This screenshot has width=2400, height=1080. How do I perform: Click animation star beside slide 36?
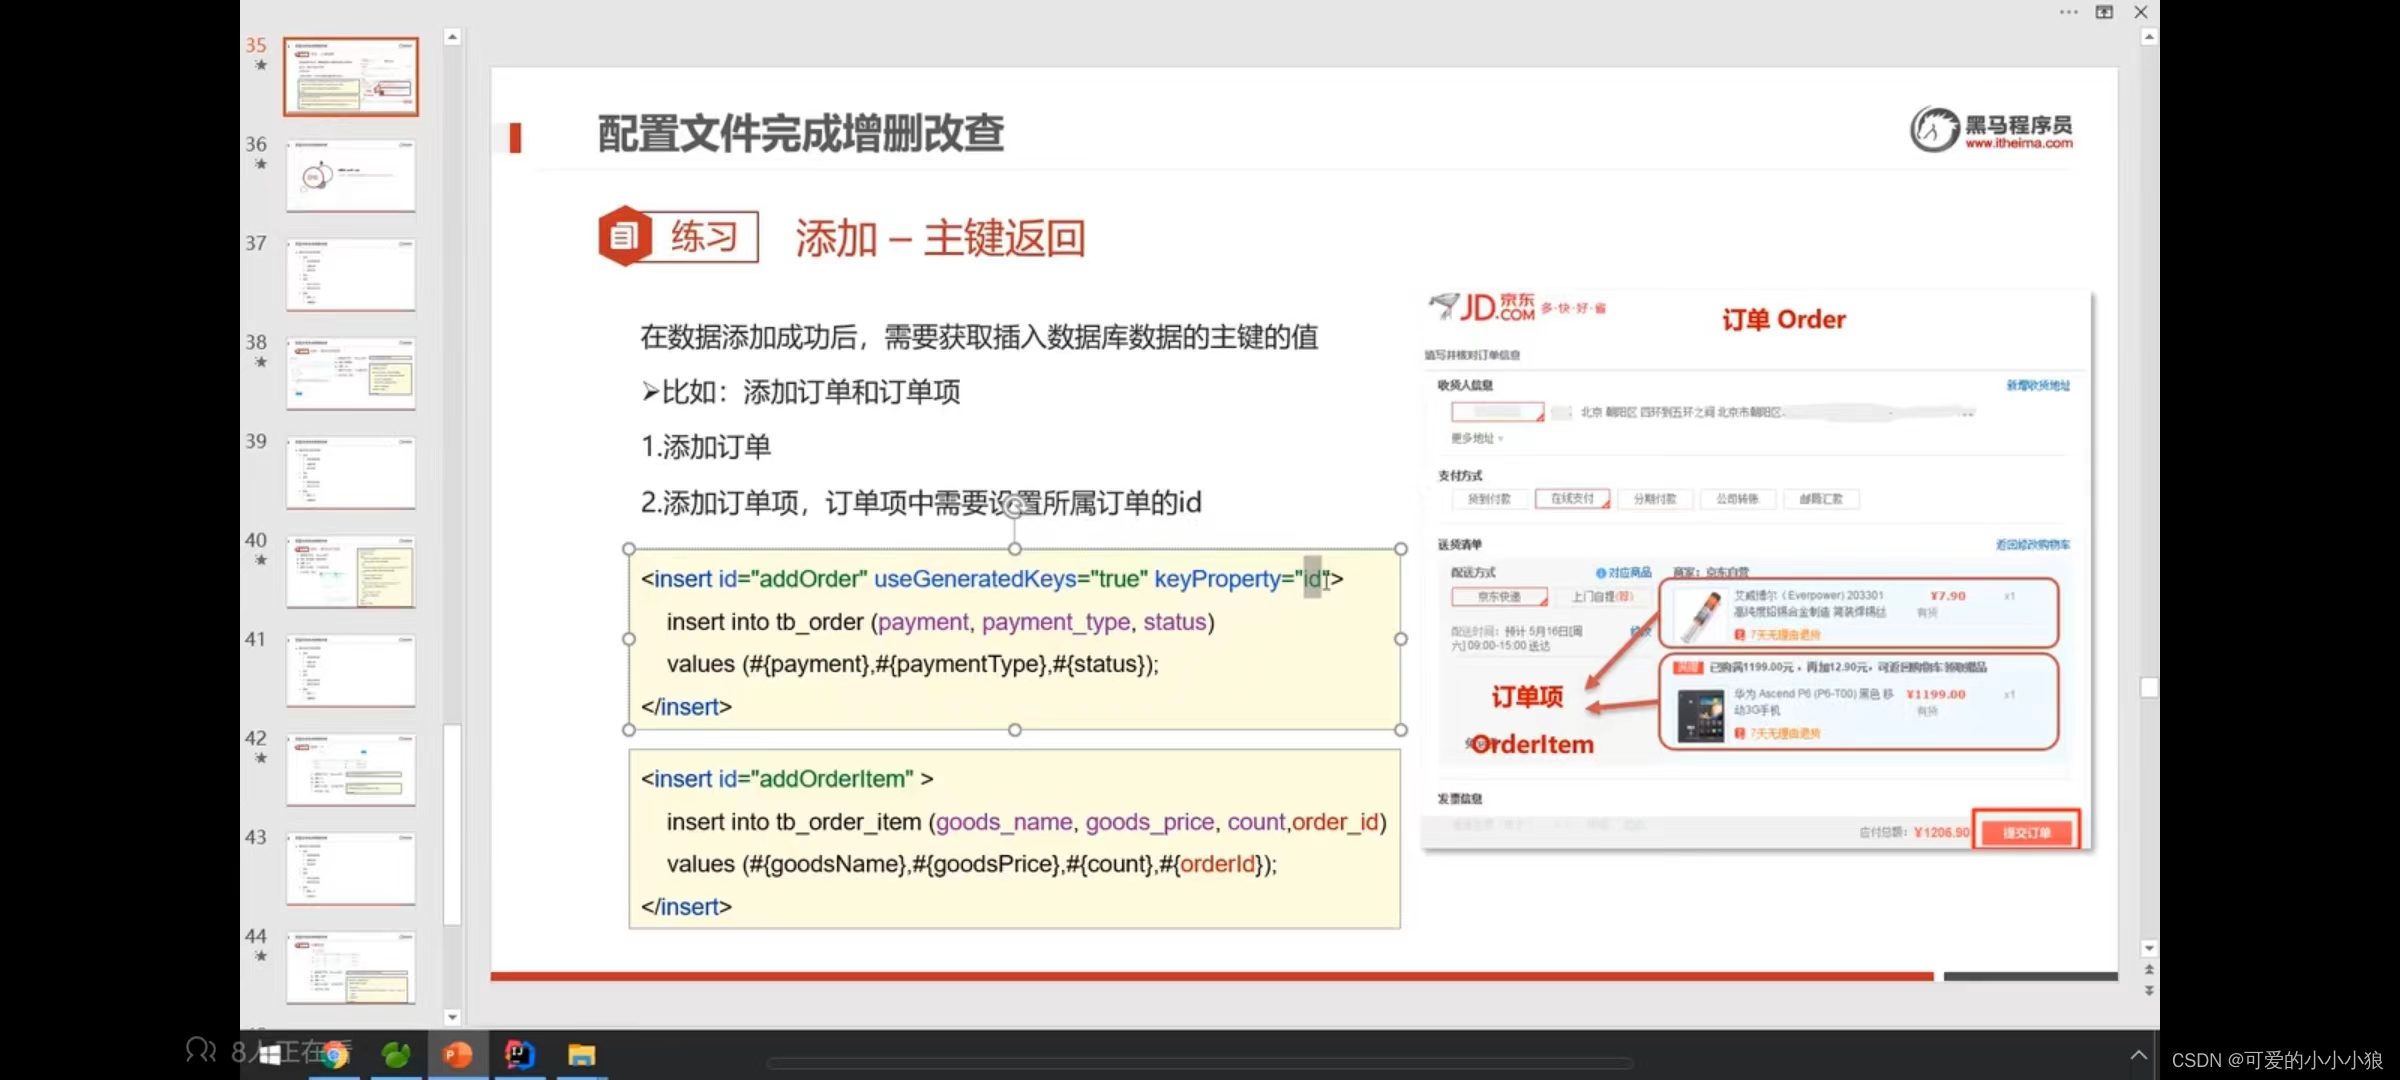[261, 164]
